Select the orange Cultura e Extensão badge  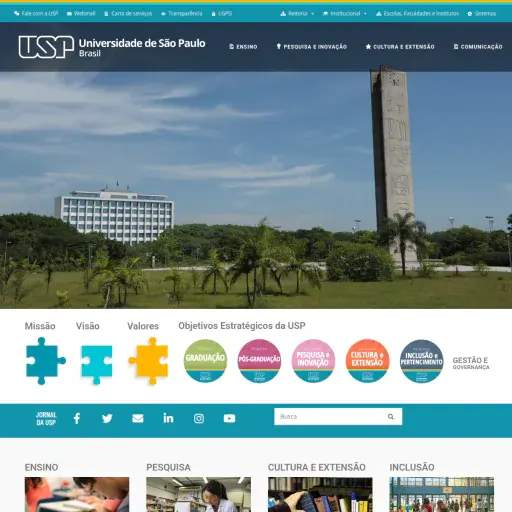tap(367, 361)
